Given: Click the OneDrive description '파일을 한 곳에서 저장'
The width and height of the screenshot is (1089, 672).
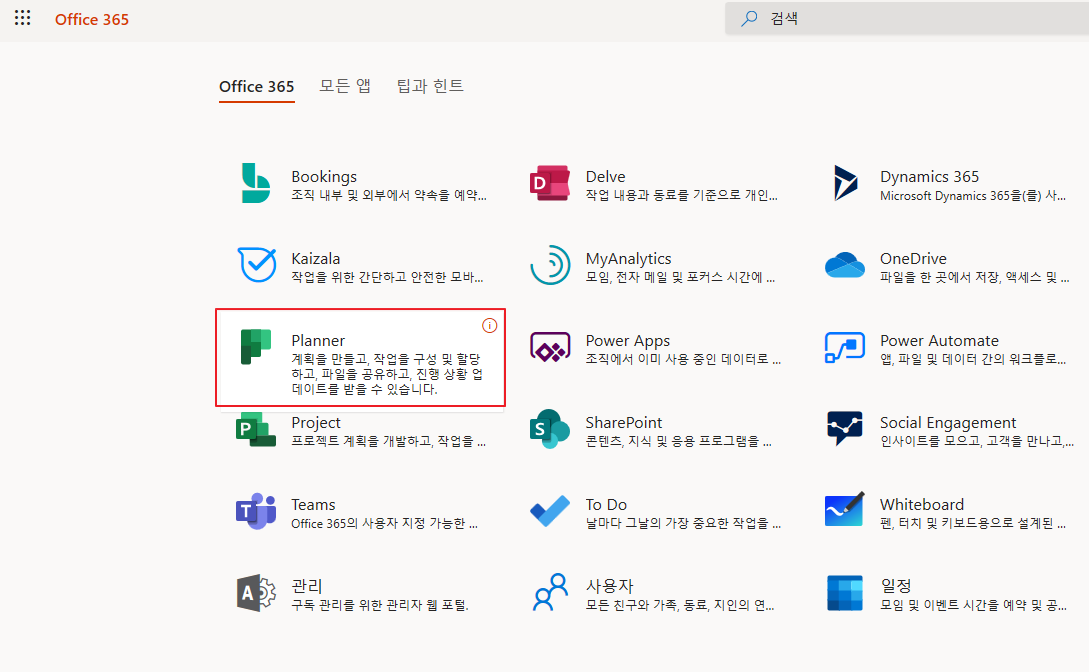Looking at the screenshot, I should (x=974, y=278).
